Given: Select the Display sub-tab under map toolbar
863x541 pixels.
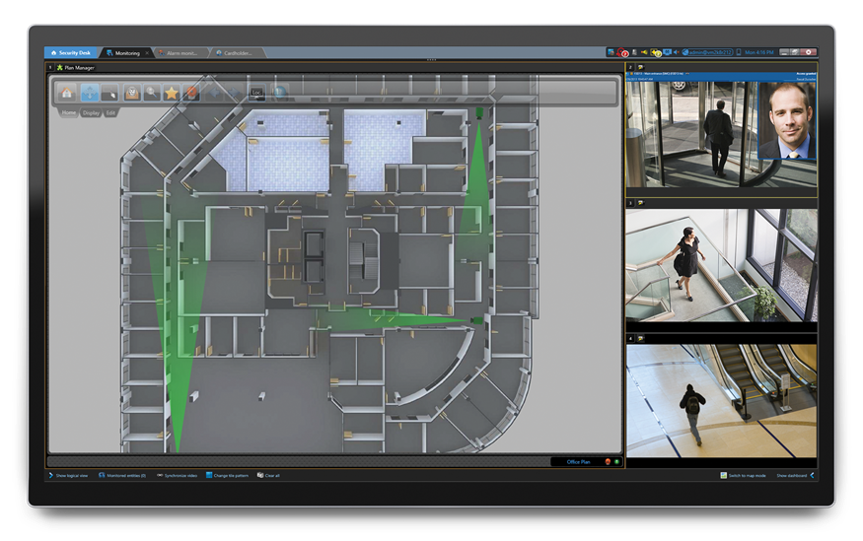Looking at the screenshot, I should [91, 113].
